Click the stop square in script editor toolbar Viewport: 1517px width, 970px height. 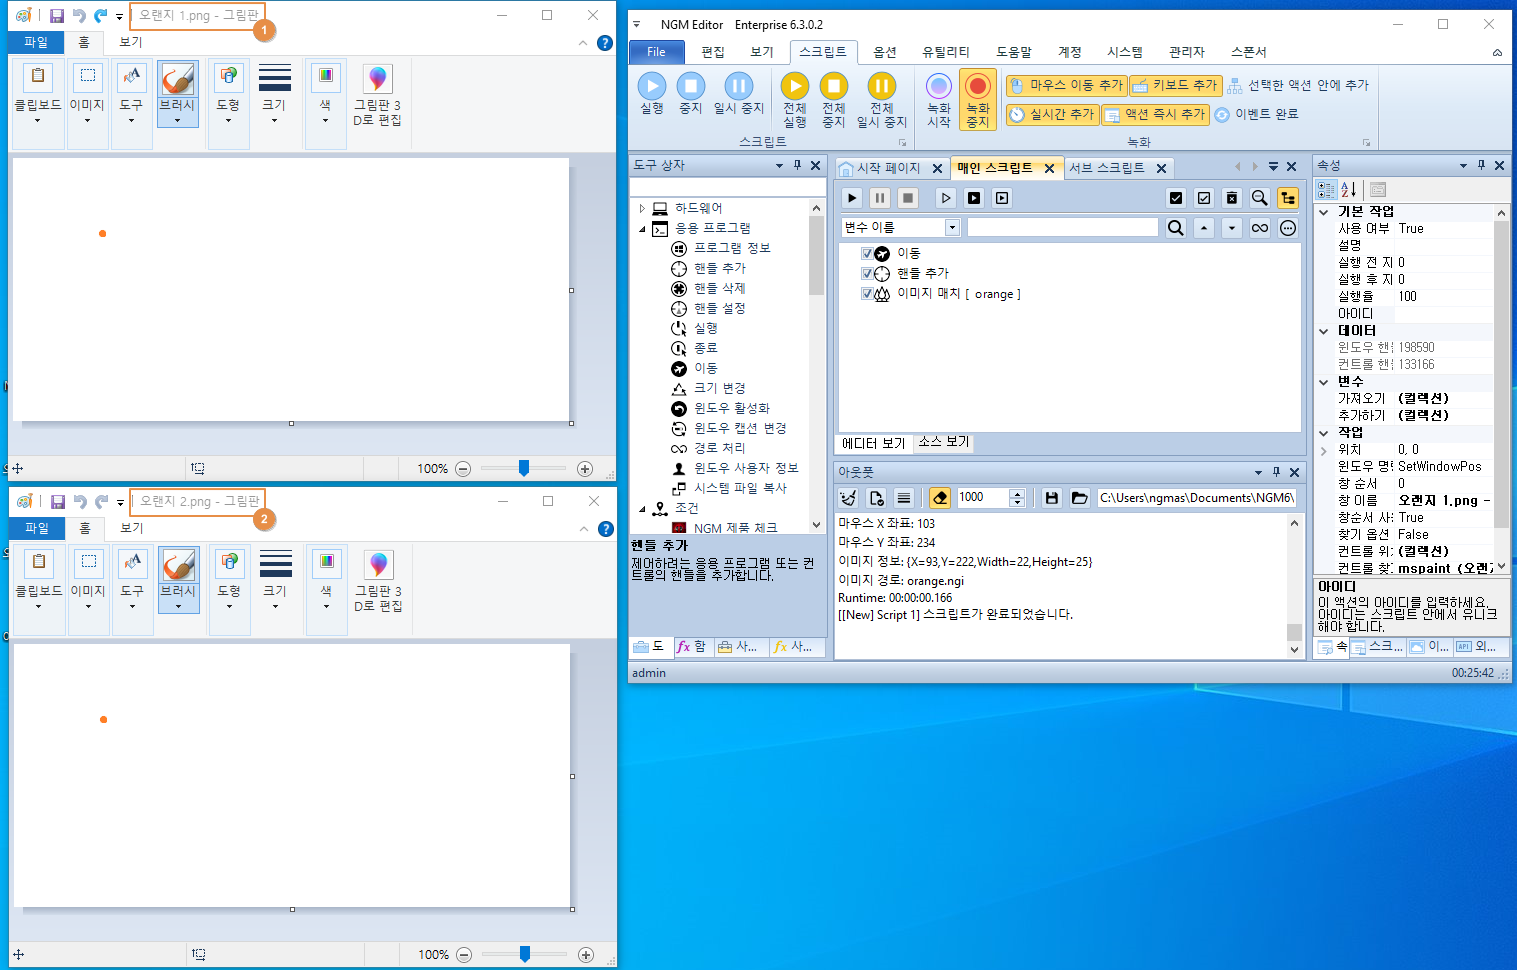point(908,198)
